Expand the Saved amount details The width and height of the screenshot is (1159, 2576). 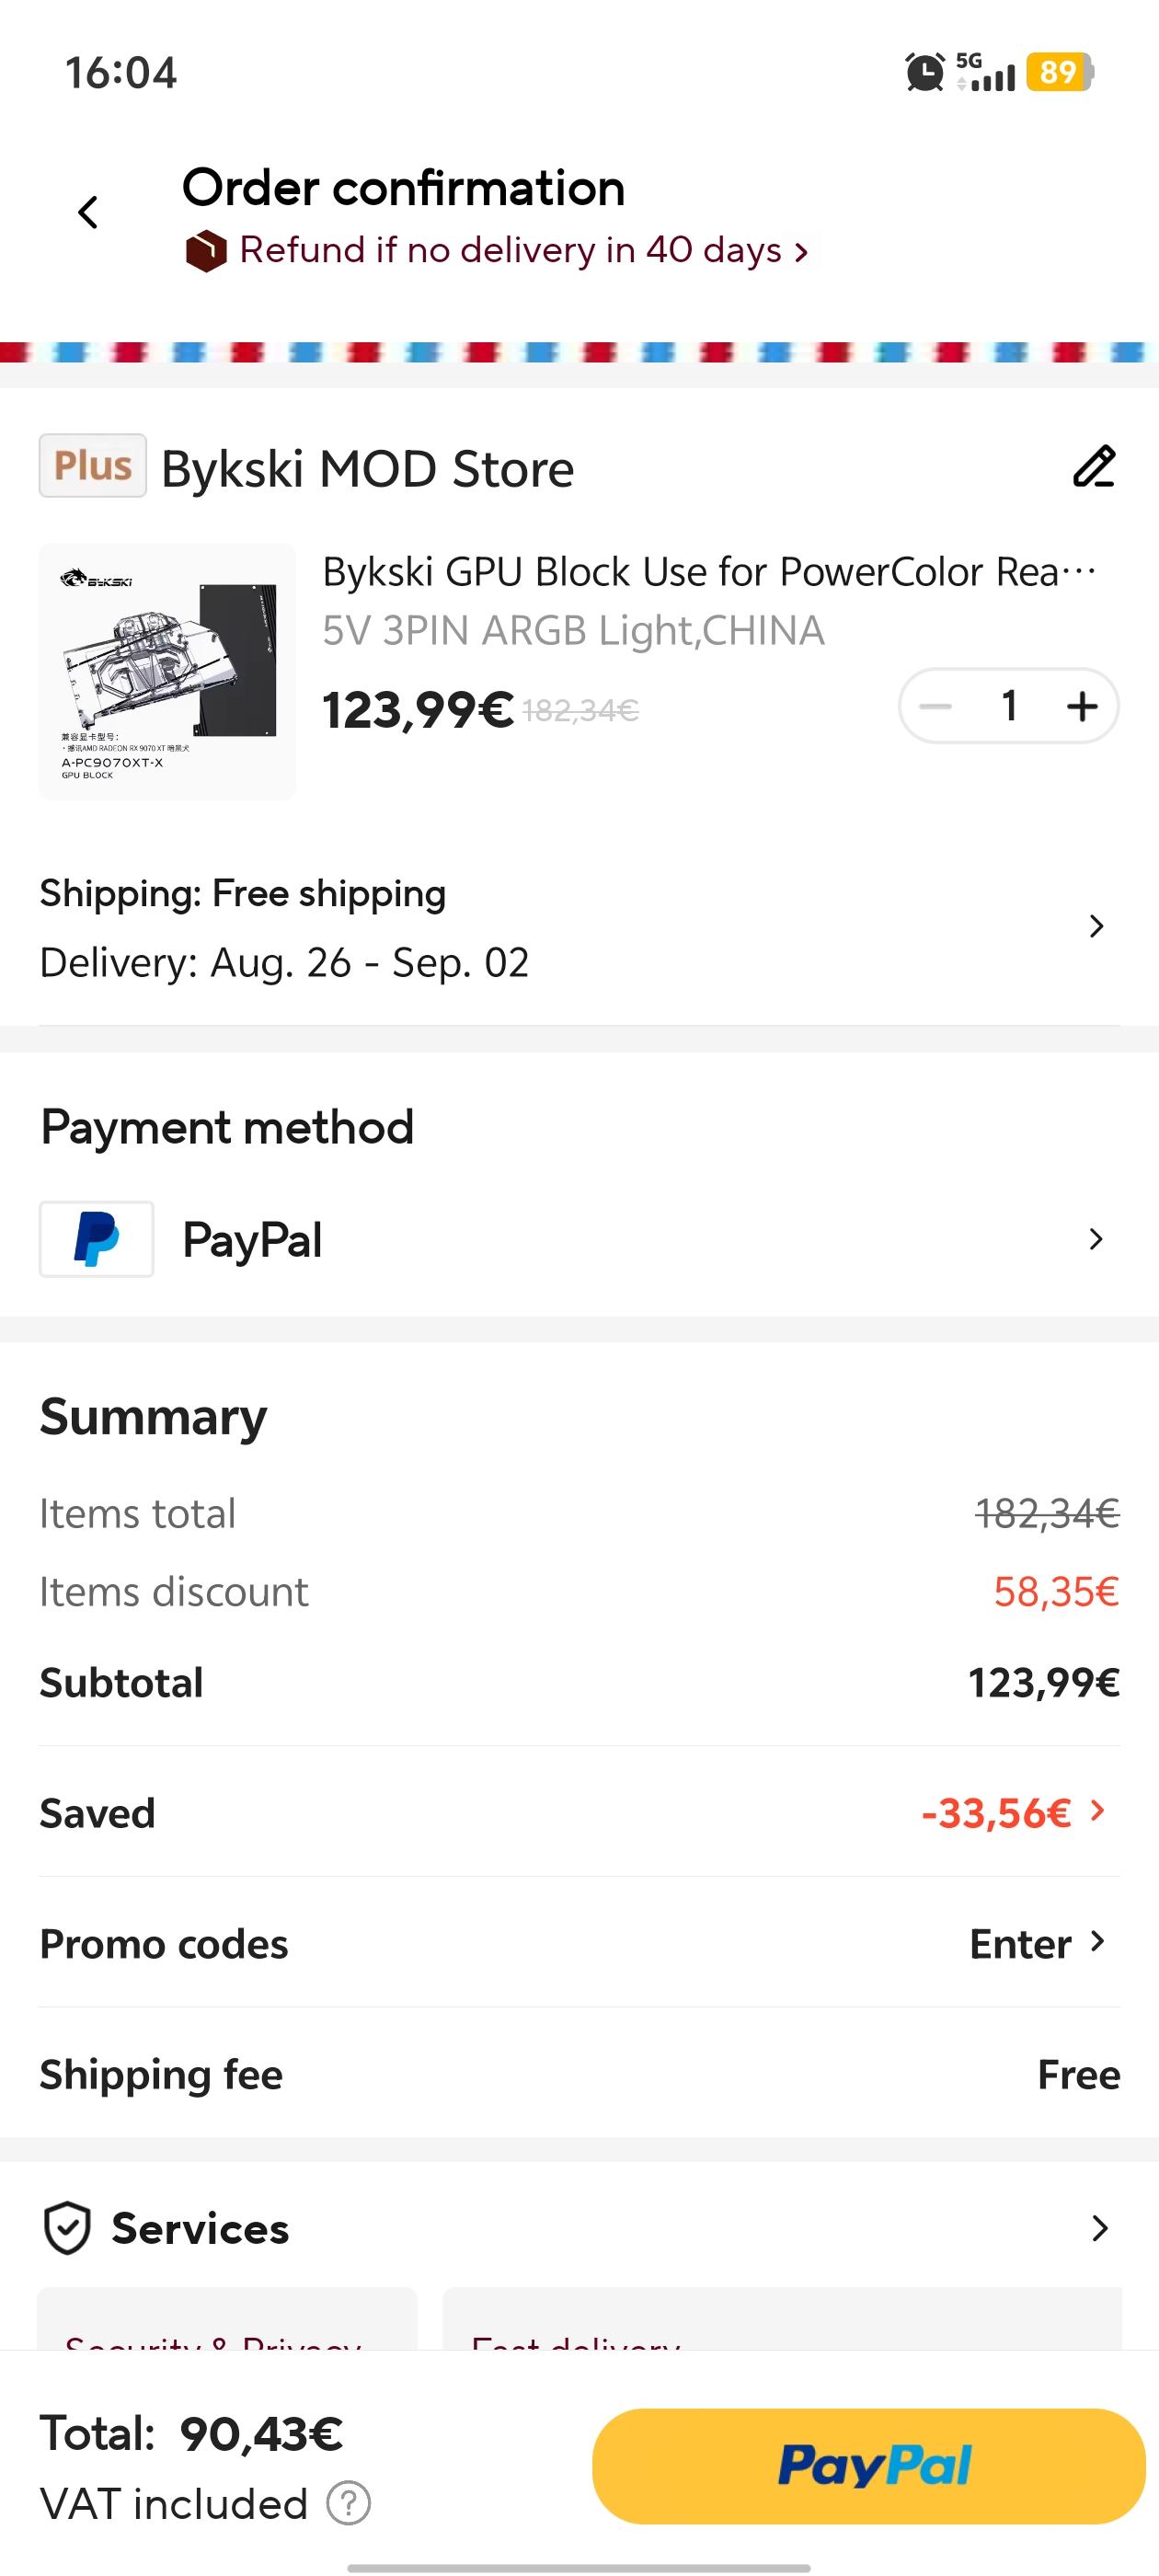click(1098, 1811)
